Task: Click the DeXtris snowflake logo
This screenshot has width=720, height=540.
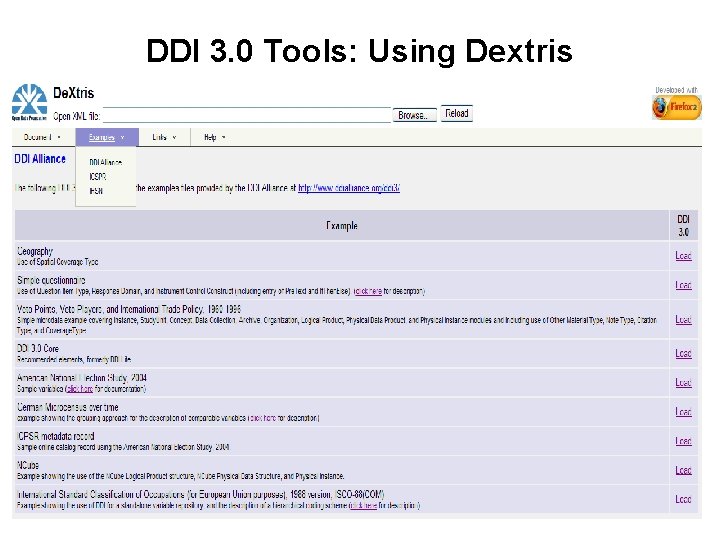Action: (29, 102)
